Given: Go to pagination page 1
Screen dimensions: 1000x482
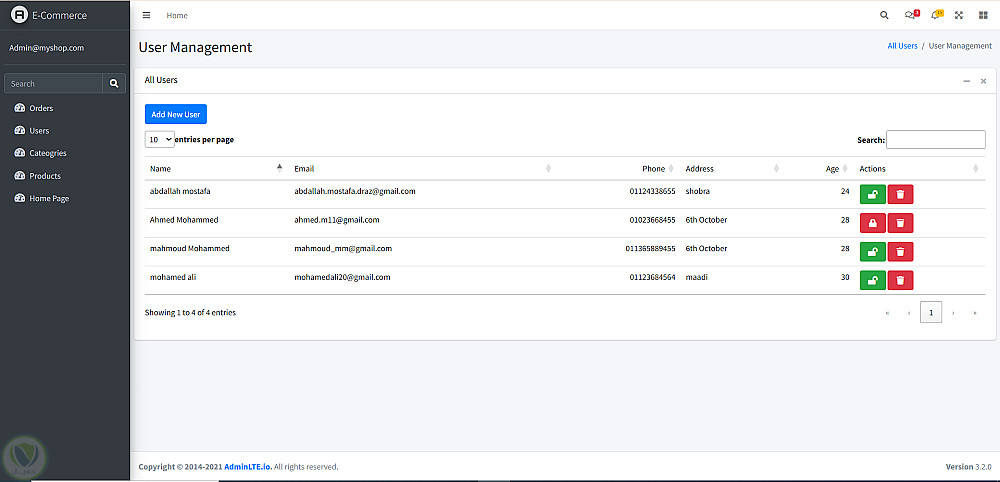Looking at the screenshot, I should click(x=931, y=312).
